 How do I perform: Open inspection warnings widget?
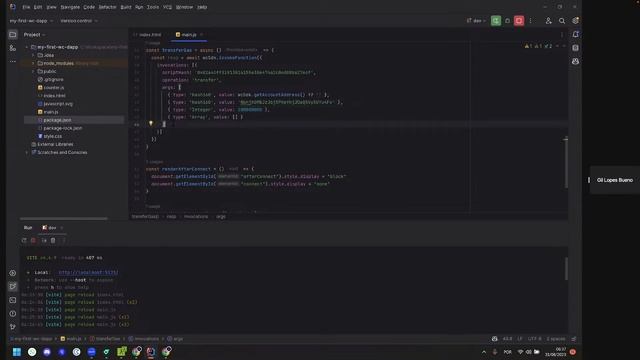(539, 46)
